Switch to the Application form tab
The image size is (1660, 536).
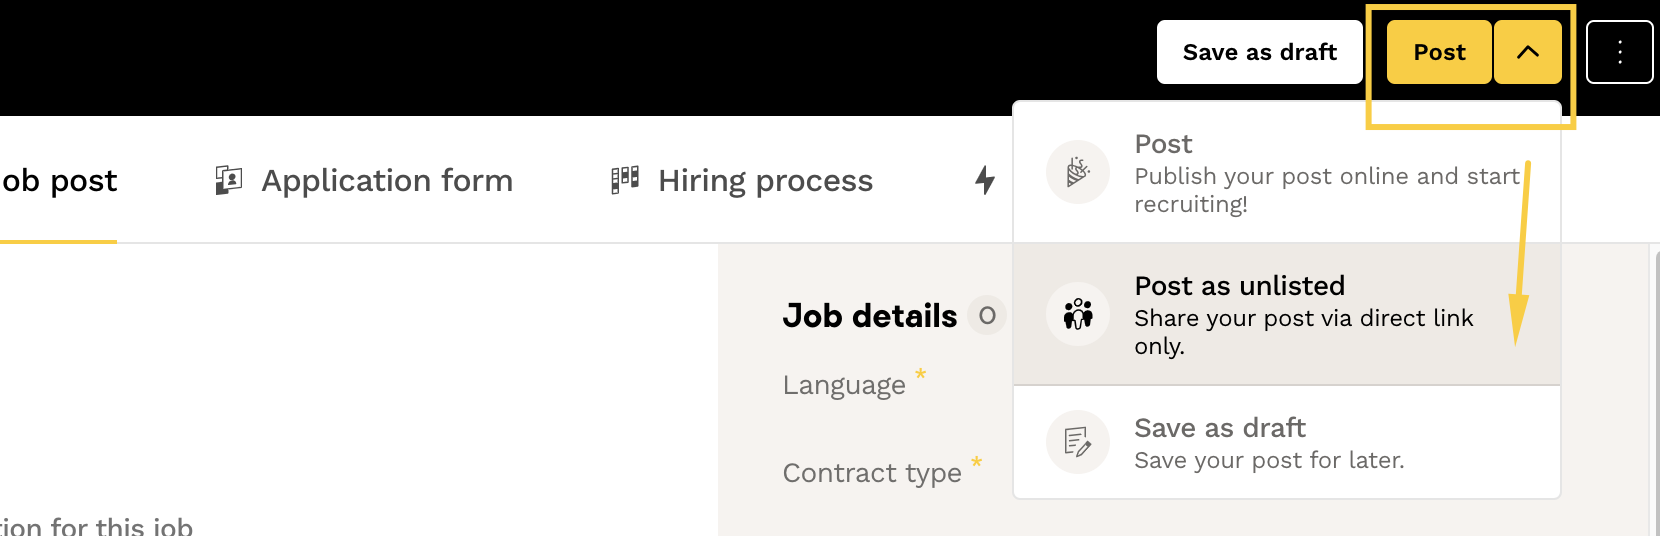tap(386, 180)
